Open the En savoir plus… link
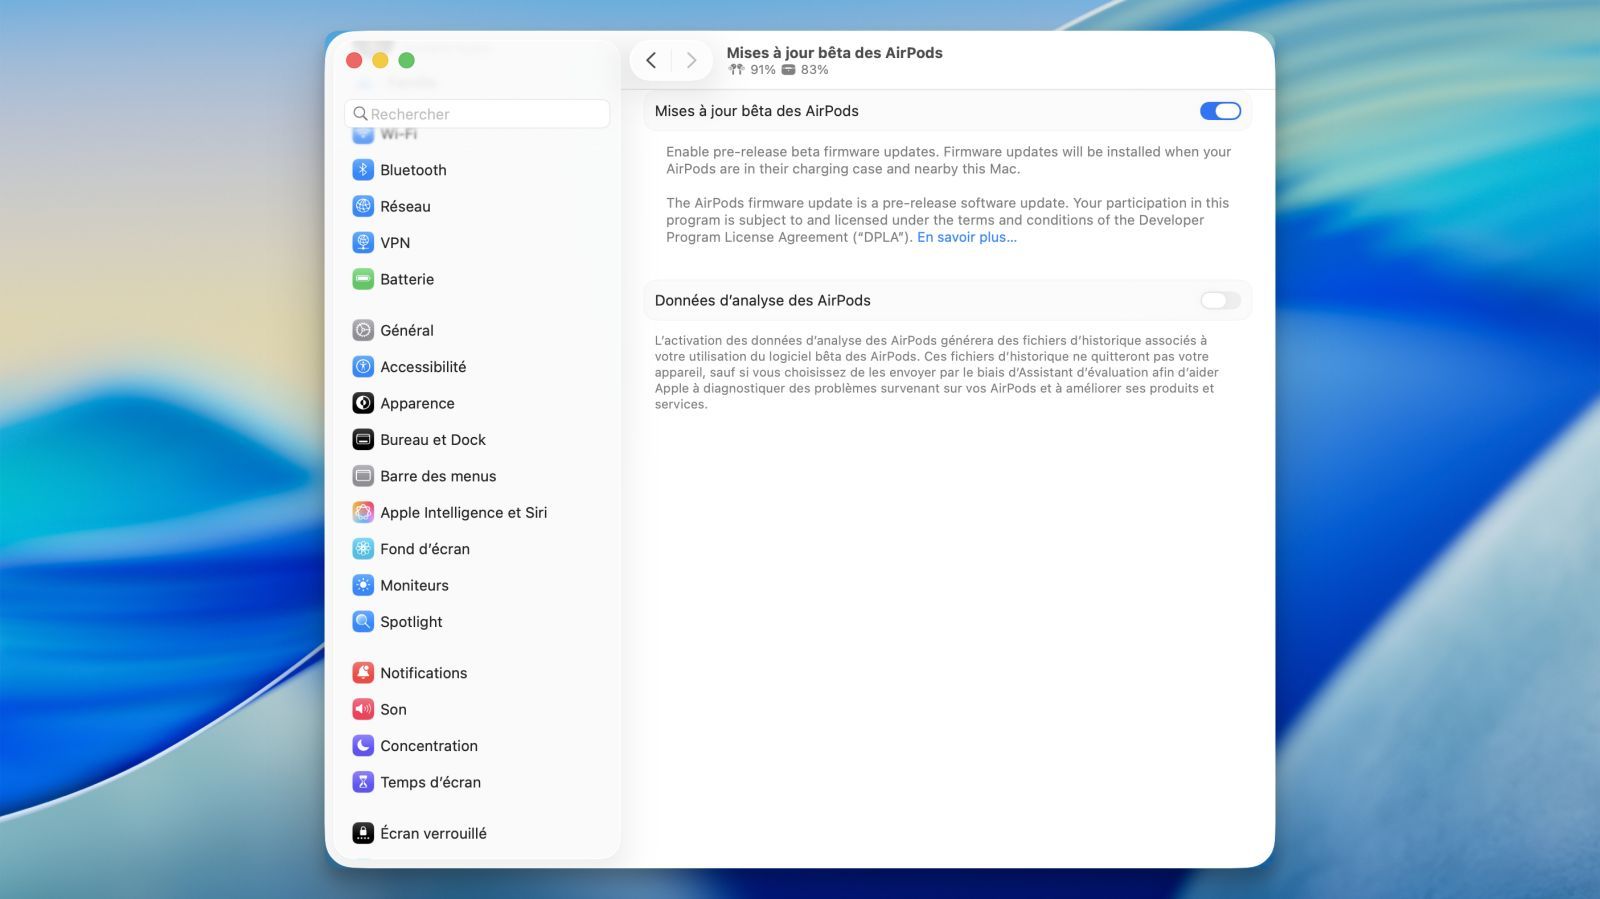The image size is (1600, 899). pos(967,237)
